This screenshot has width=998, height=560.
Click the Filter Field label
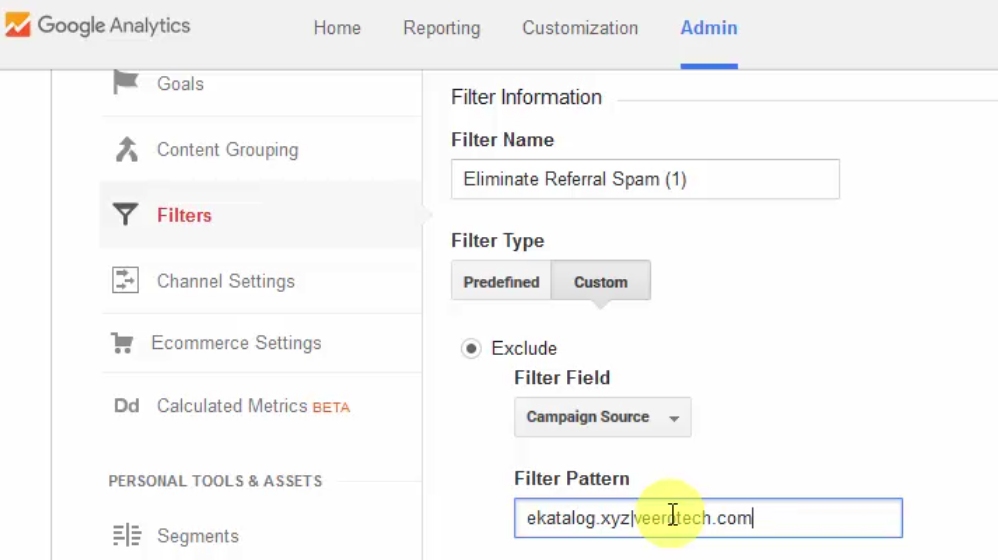point(562,377)
